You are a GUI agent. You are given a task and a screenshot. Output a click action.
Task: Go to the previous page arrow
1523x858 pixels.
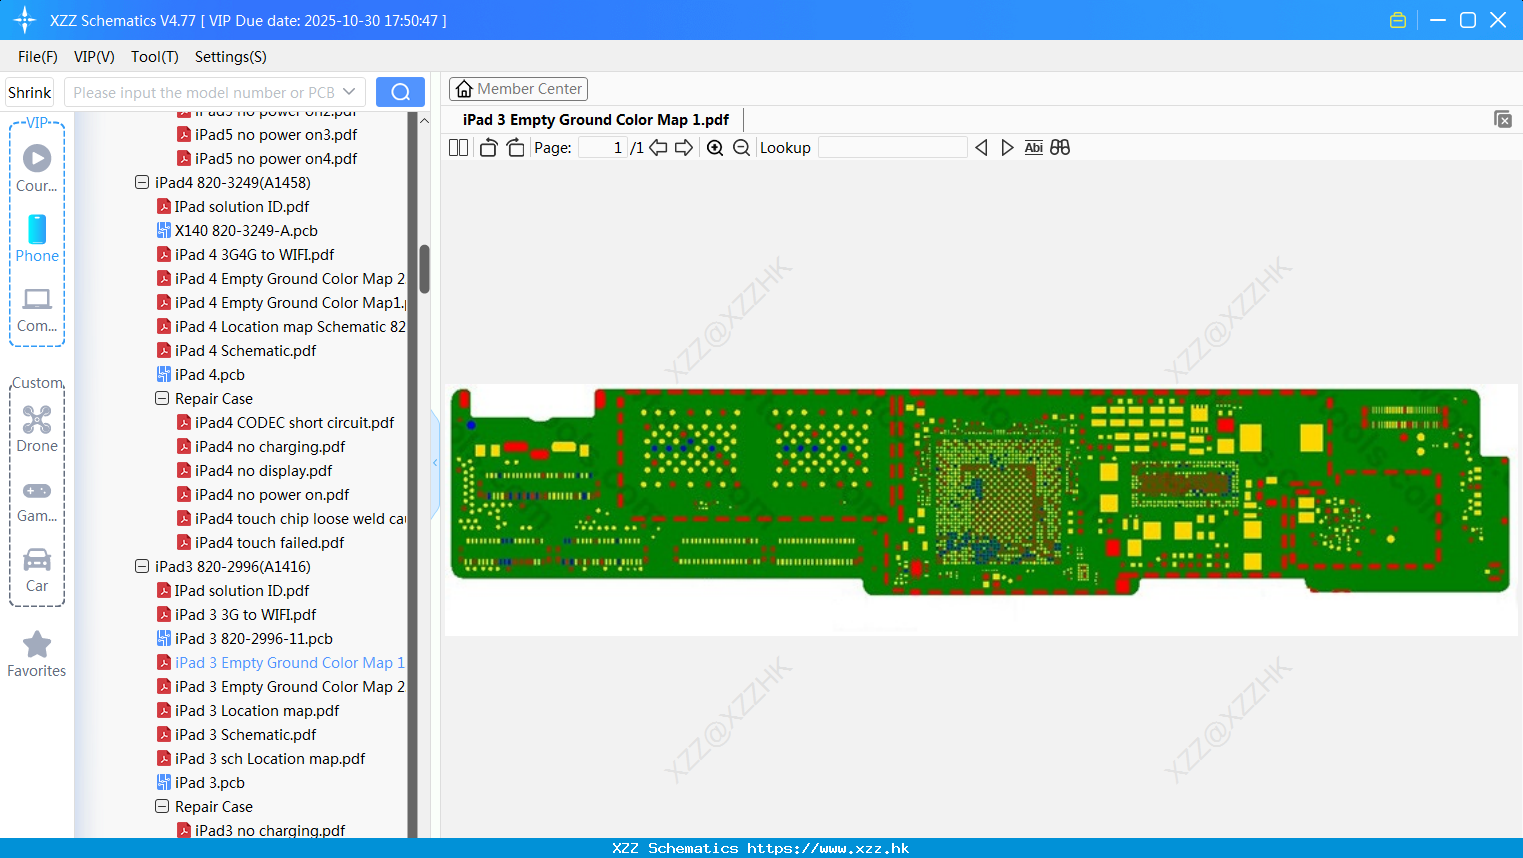pos(658,148)
